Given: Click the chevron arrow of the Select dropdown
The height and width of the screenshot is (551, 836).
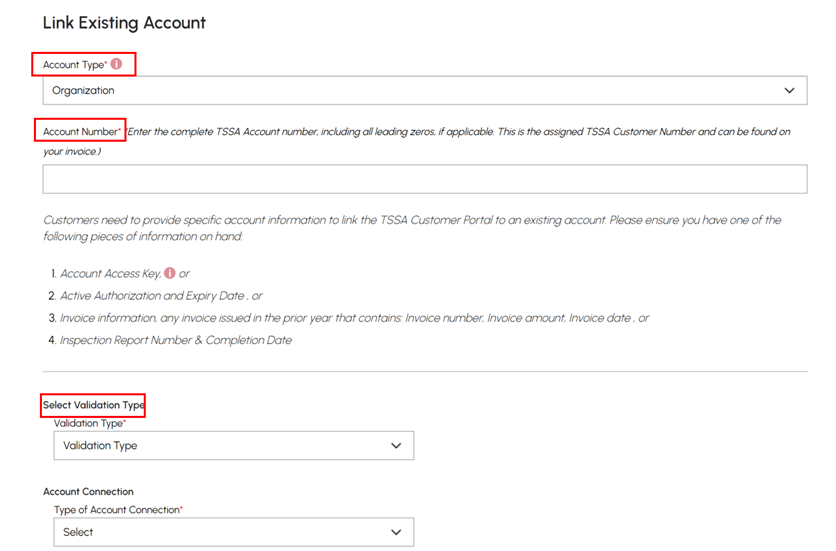Looking at the screenshot, I should coord(396,532).
